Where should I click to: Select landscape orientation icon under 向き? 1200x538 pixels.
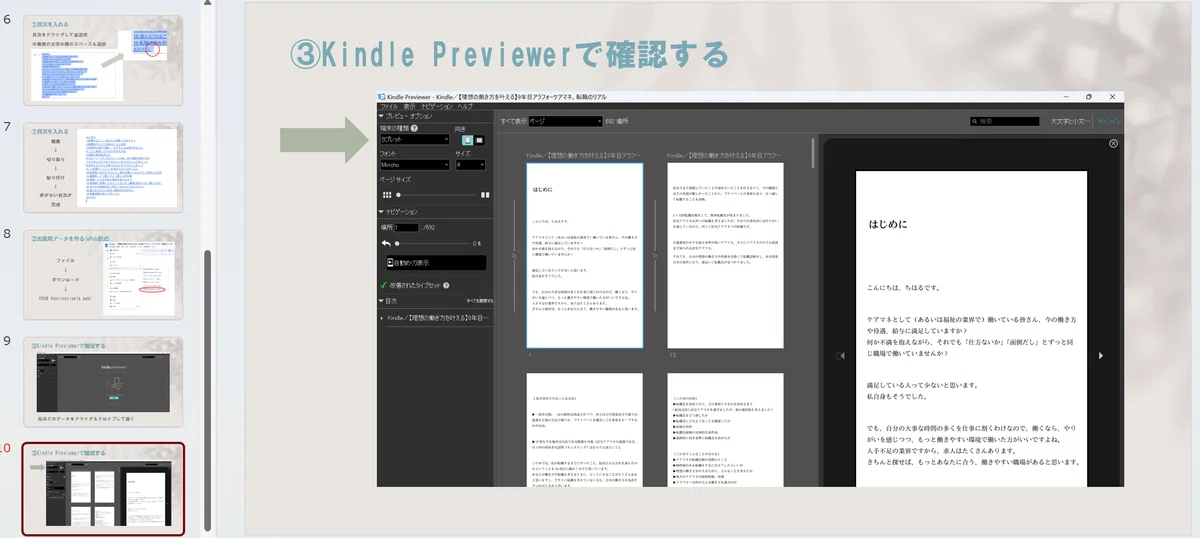480,140
